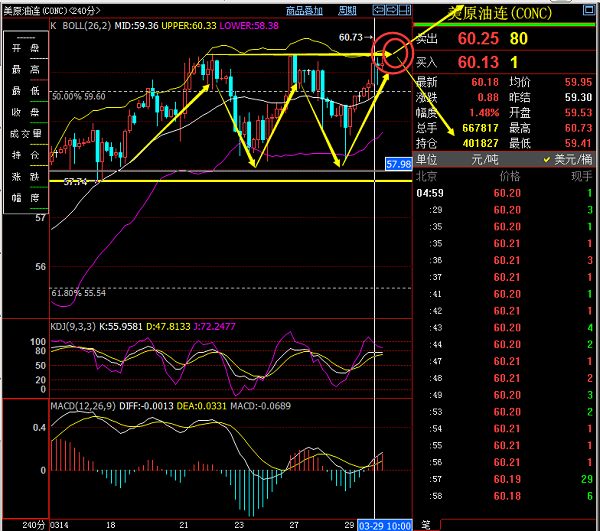Click the 57.74 low price annotation
The image size is (600, 531).
pos(75,182)
